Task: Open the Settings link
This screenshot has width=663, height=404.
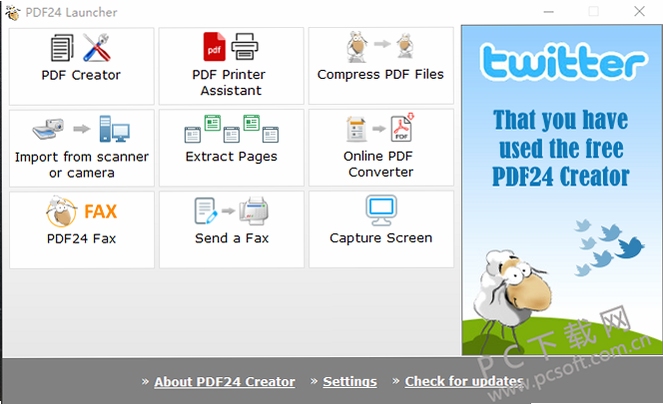Action: click(x=350, y=382)
